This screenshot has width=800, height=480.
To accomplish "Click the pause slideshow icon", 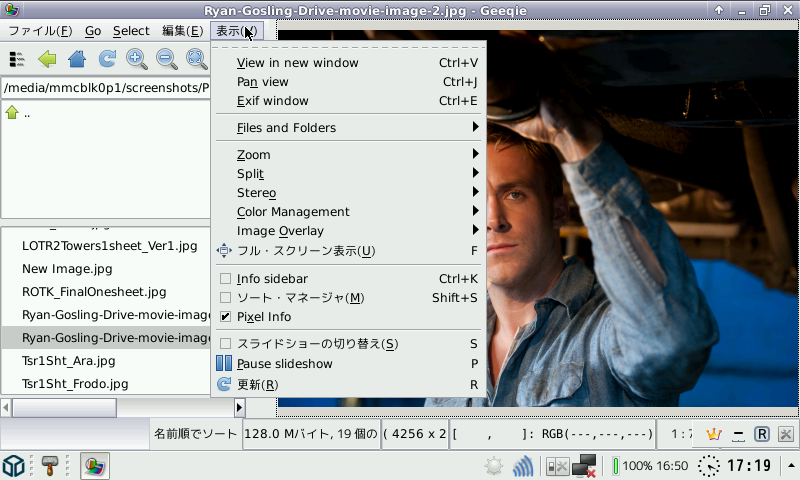I will point(224,363).
